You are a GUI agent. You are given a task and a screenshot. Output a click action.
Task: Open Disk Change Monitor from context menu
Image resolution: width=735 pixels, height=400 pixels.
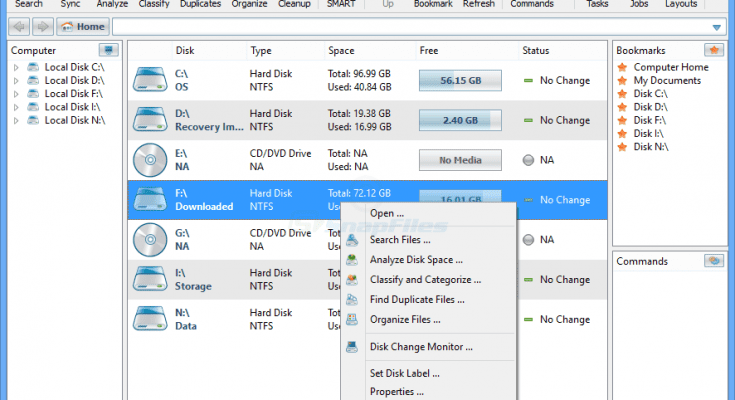[421, 347]
